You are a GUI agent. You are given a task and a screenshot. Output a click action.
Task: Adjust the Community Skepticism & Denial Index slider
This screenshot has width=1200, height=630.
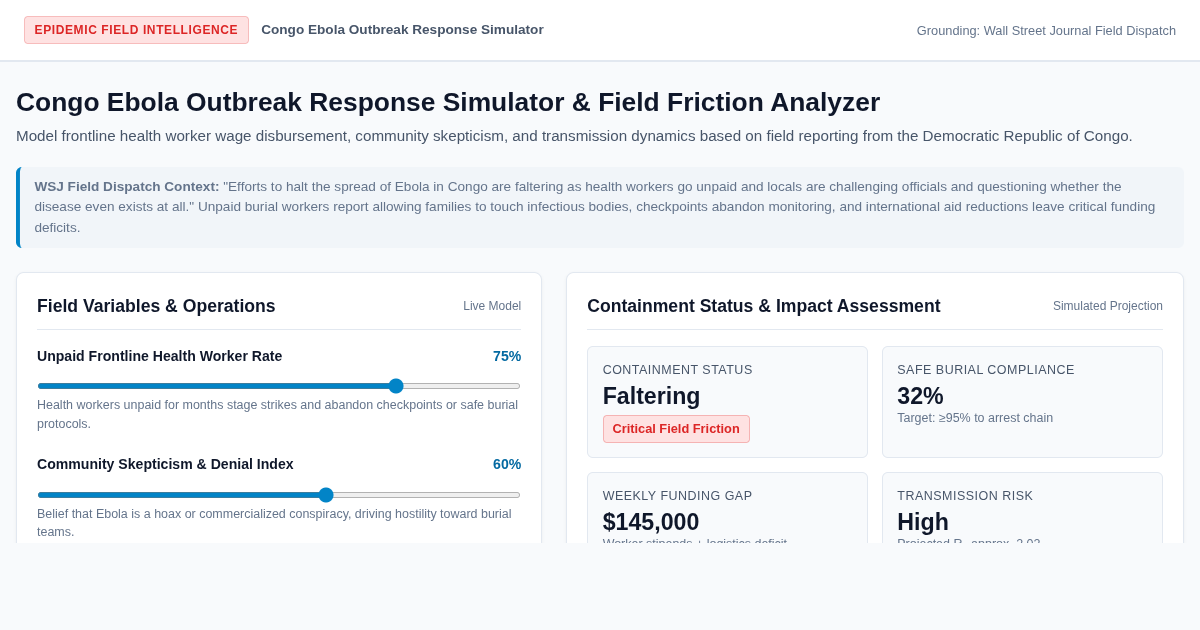(279, 495)
